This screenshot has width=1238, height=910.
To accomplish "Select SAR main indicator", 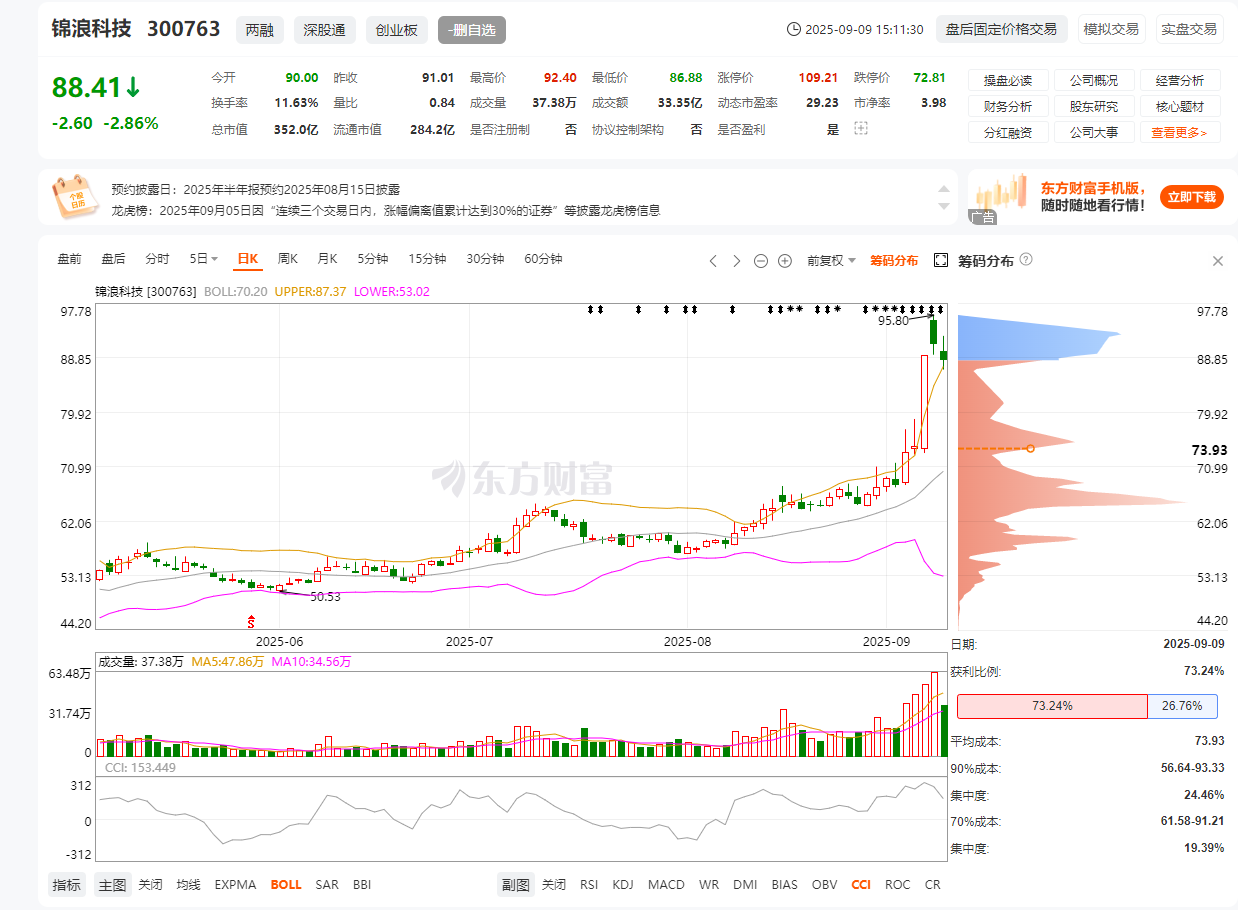I will coord(327,885).
